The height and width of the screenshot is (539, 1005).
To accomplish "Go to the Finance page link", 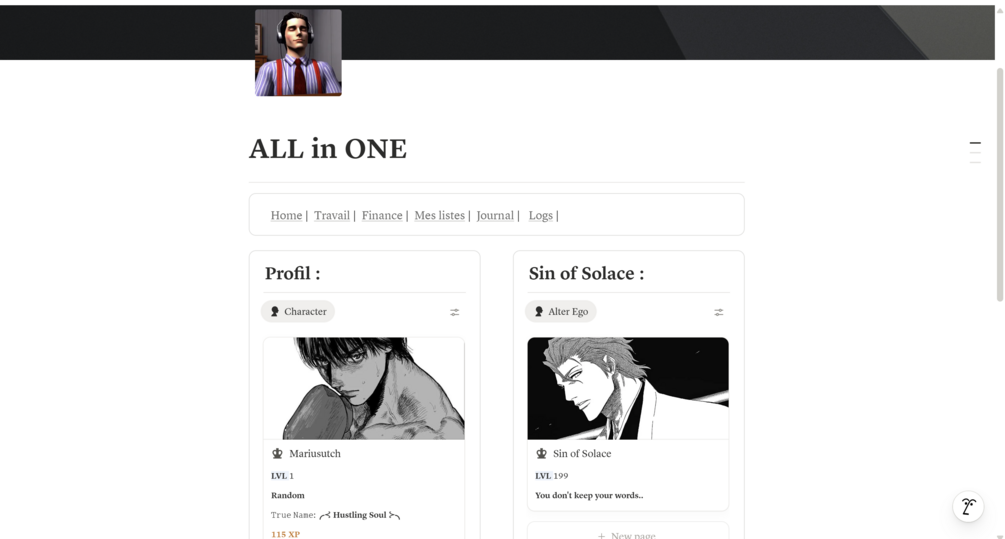I will 382,215.
